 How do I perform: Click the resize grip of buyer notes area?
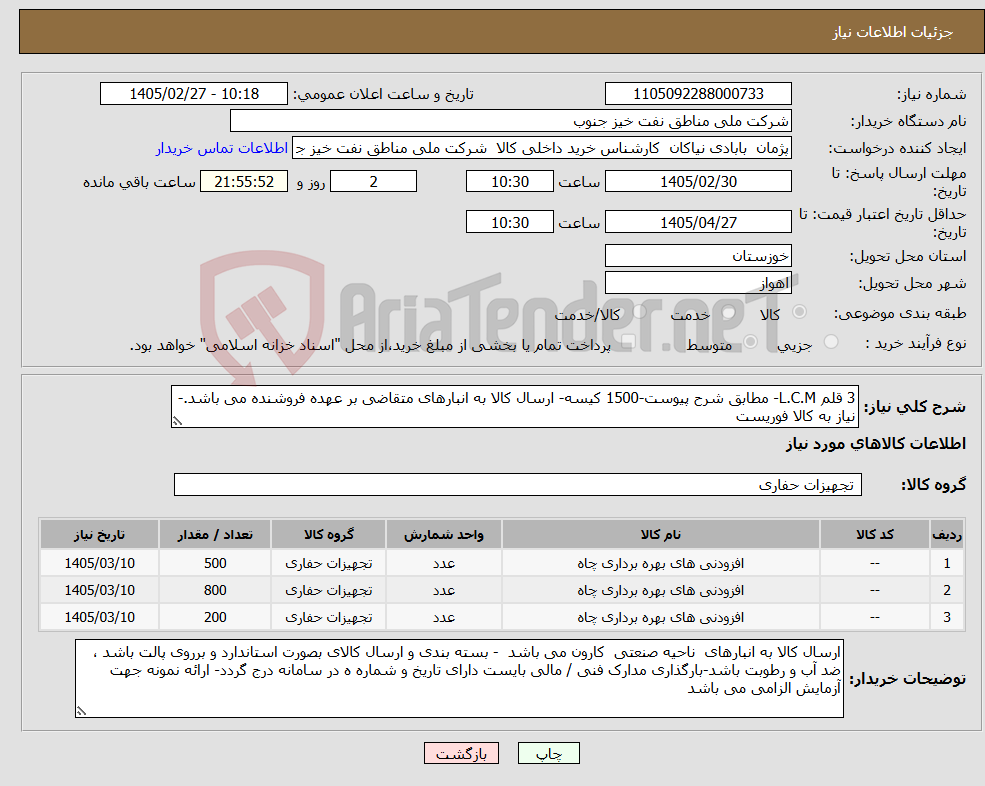81,711
